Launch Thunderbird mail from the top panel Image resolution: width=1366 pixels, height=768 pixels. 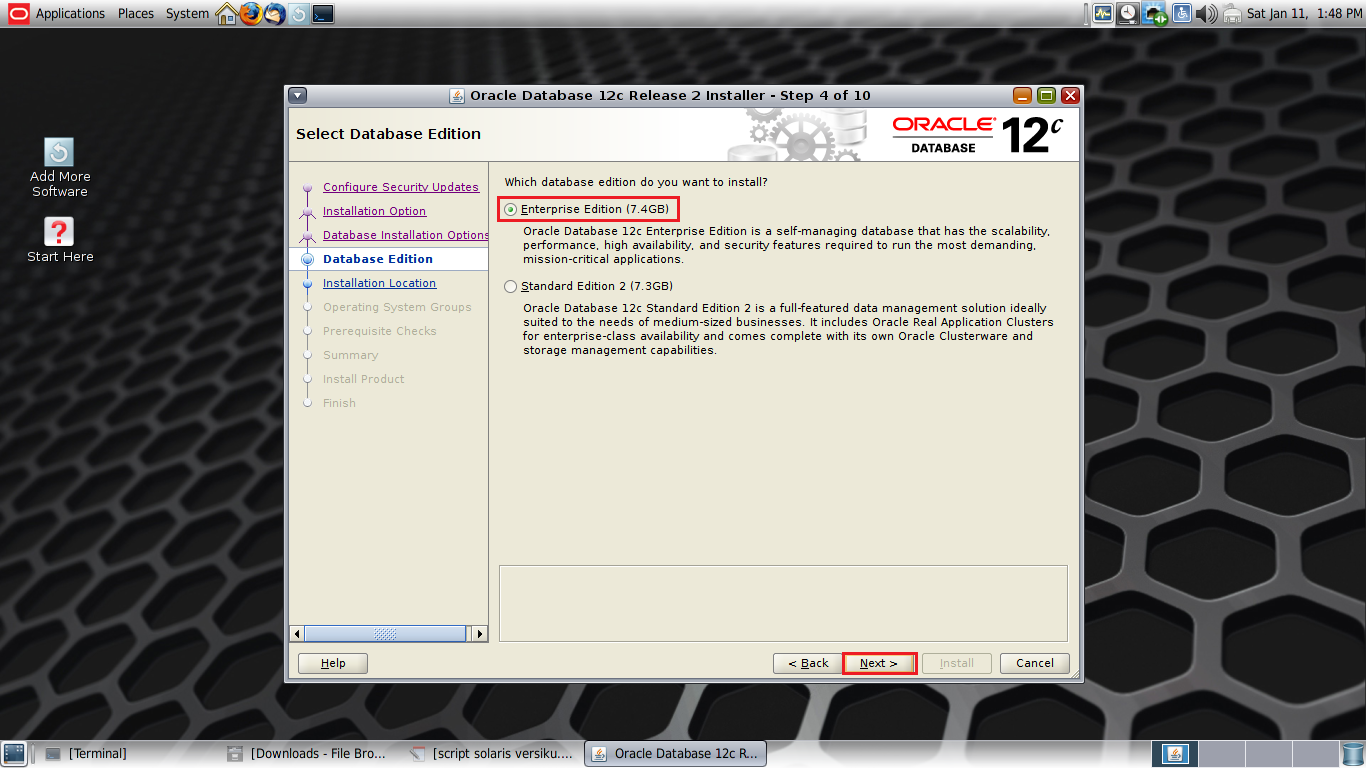(275, 13)
